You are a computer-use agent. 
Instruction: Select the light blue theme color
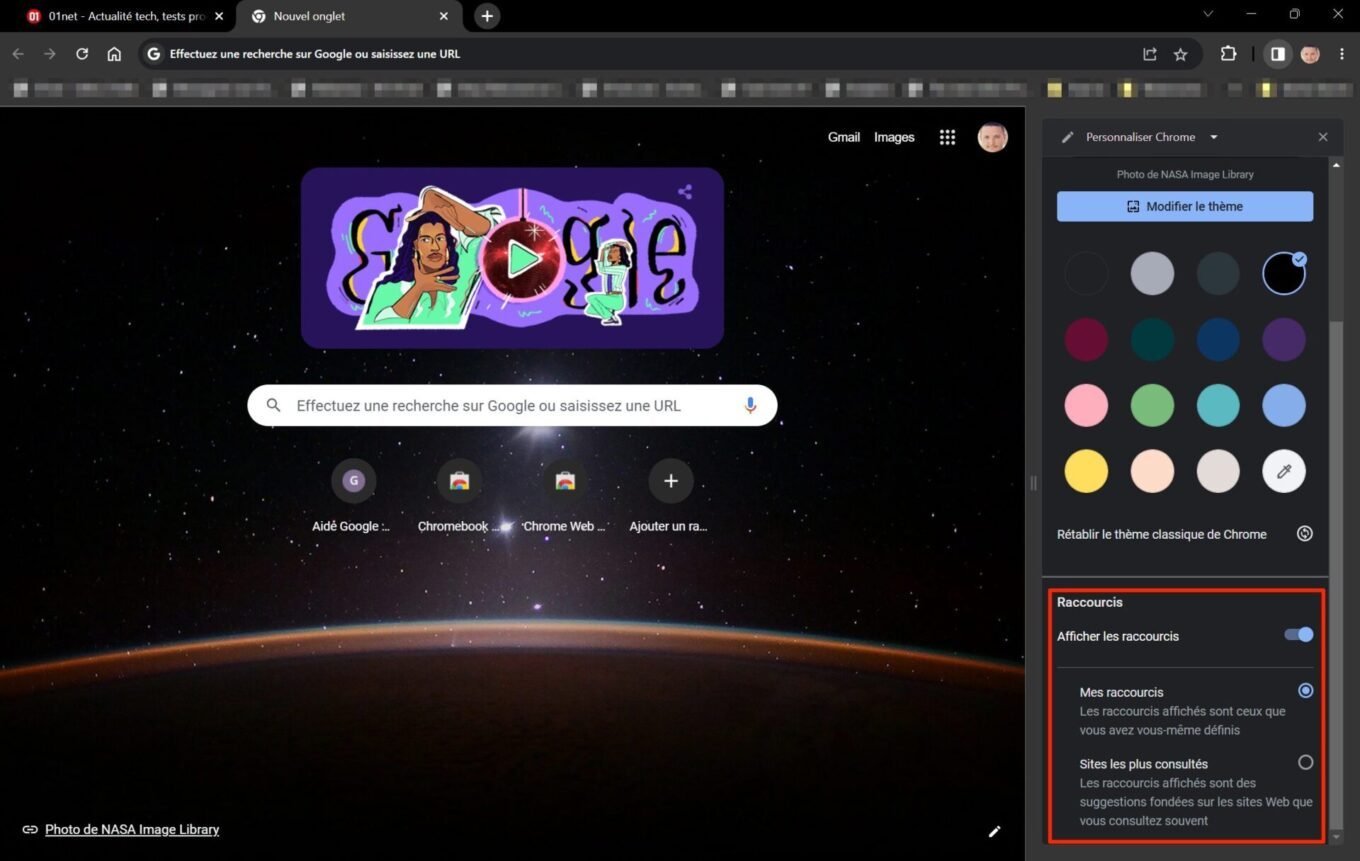pos(1284,405)
